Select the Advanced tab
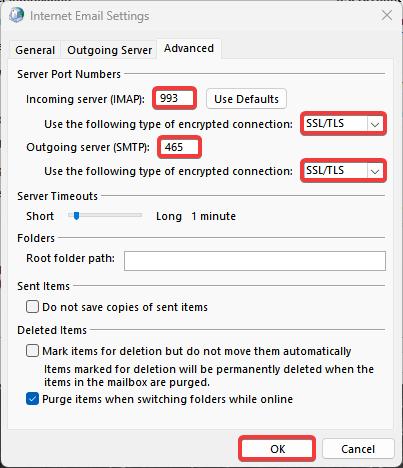 (x=189, y=49)
